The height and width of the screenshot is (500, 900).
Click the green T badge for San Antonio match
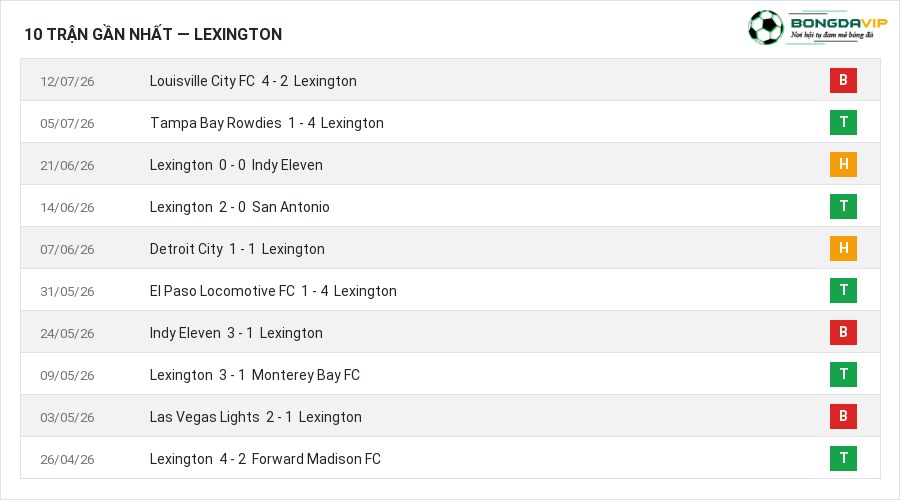843,206
